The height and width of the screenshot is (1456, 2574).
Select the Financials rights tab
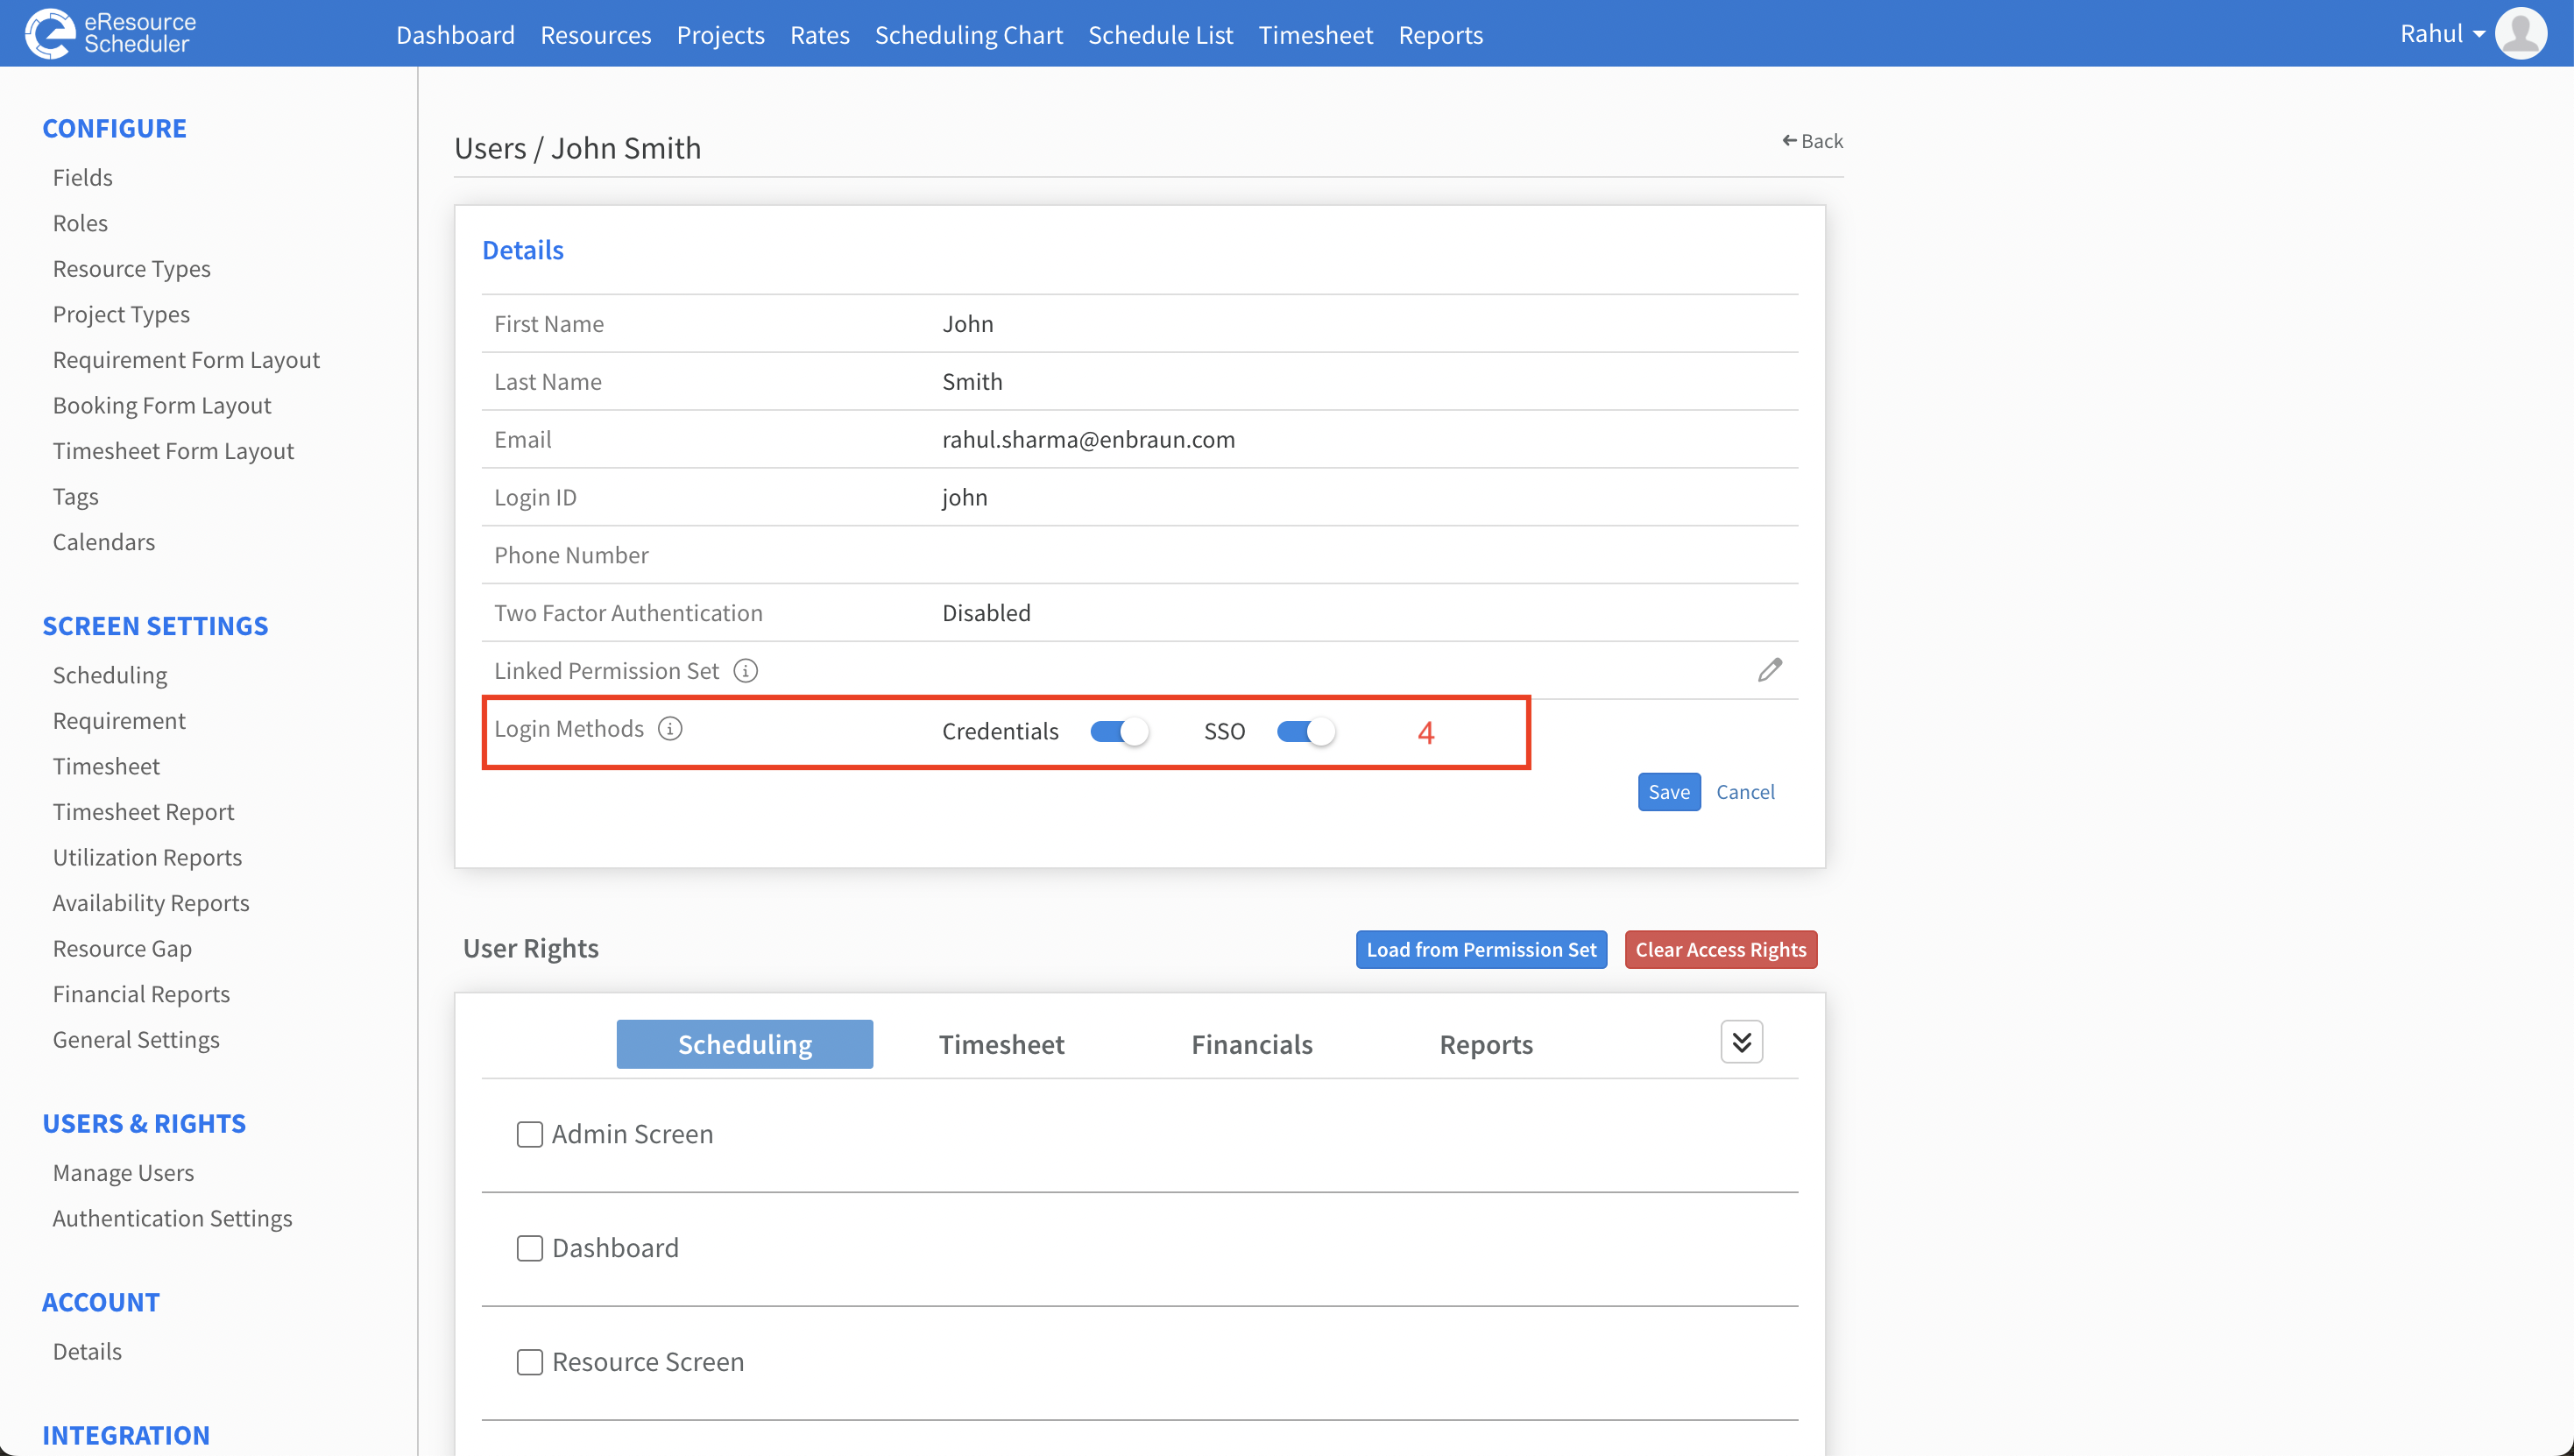tap(1252, 1044)
